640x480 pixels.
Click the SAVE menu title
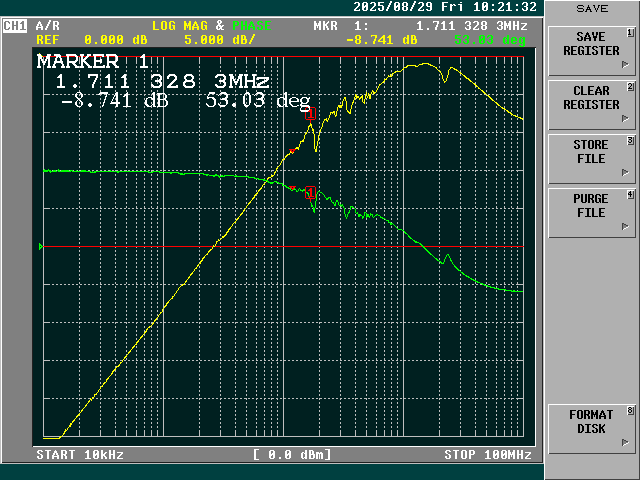pyautogui.click(x=591, y=8)
